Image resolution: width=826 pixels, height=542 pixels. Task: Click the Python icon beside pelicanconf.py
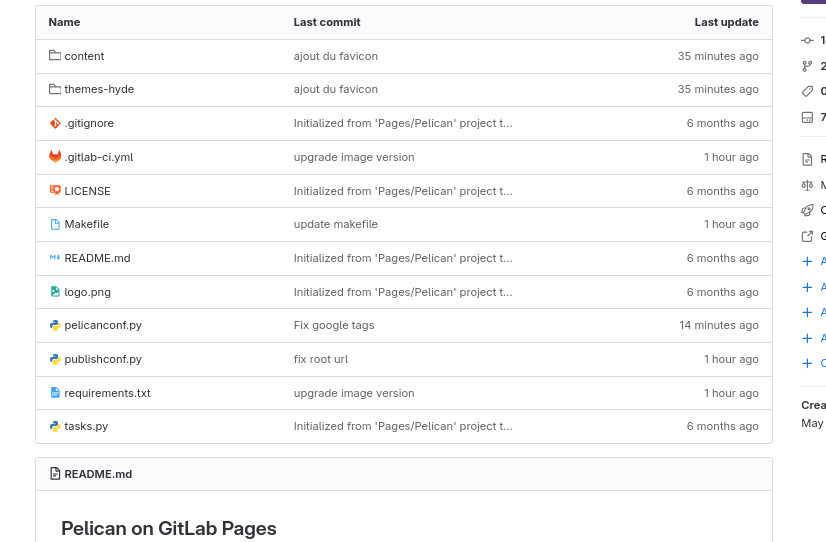(55, 326)
